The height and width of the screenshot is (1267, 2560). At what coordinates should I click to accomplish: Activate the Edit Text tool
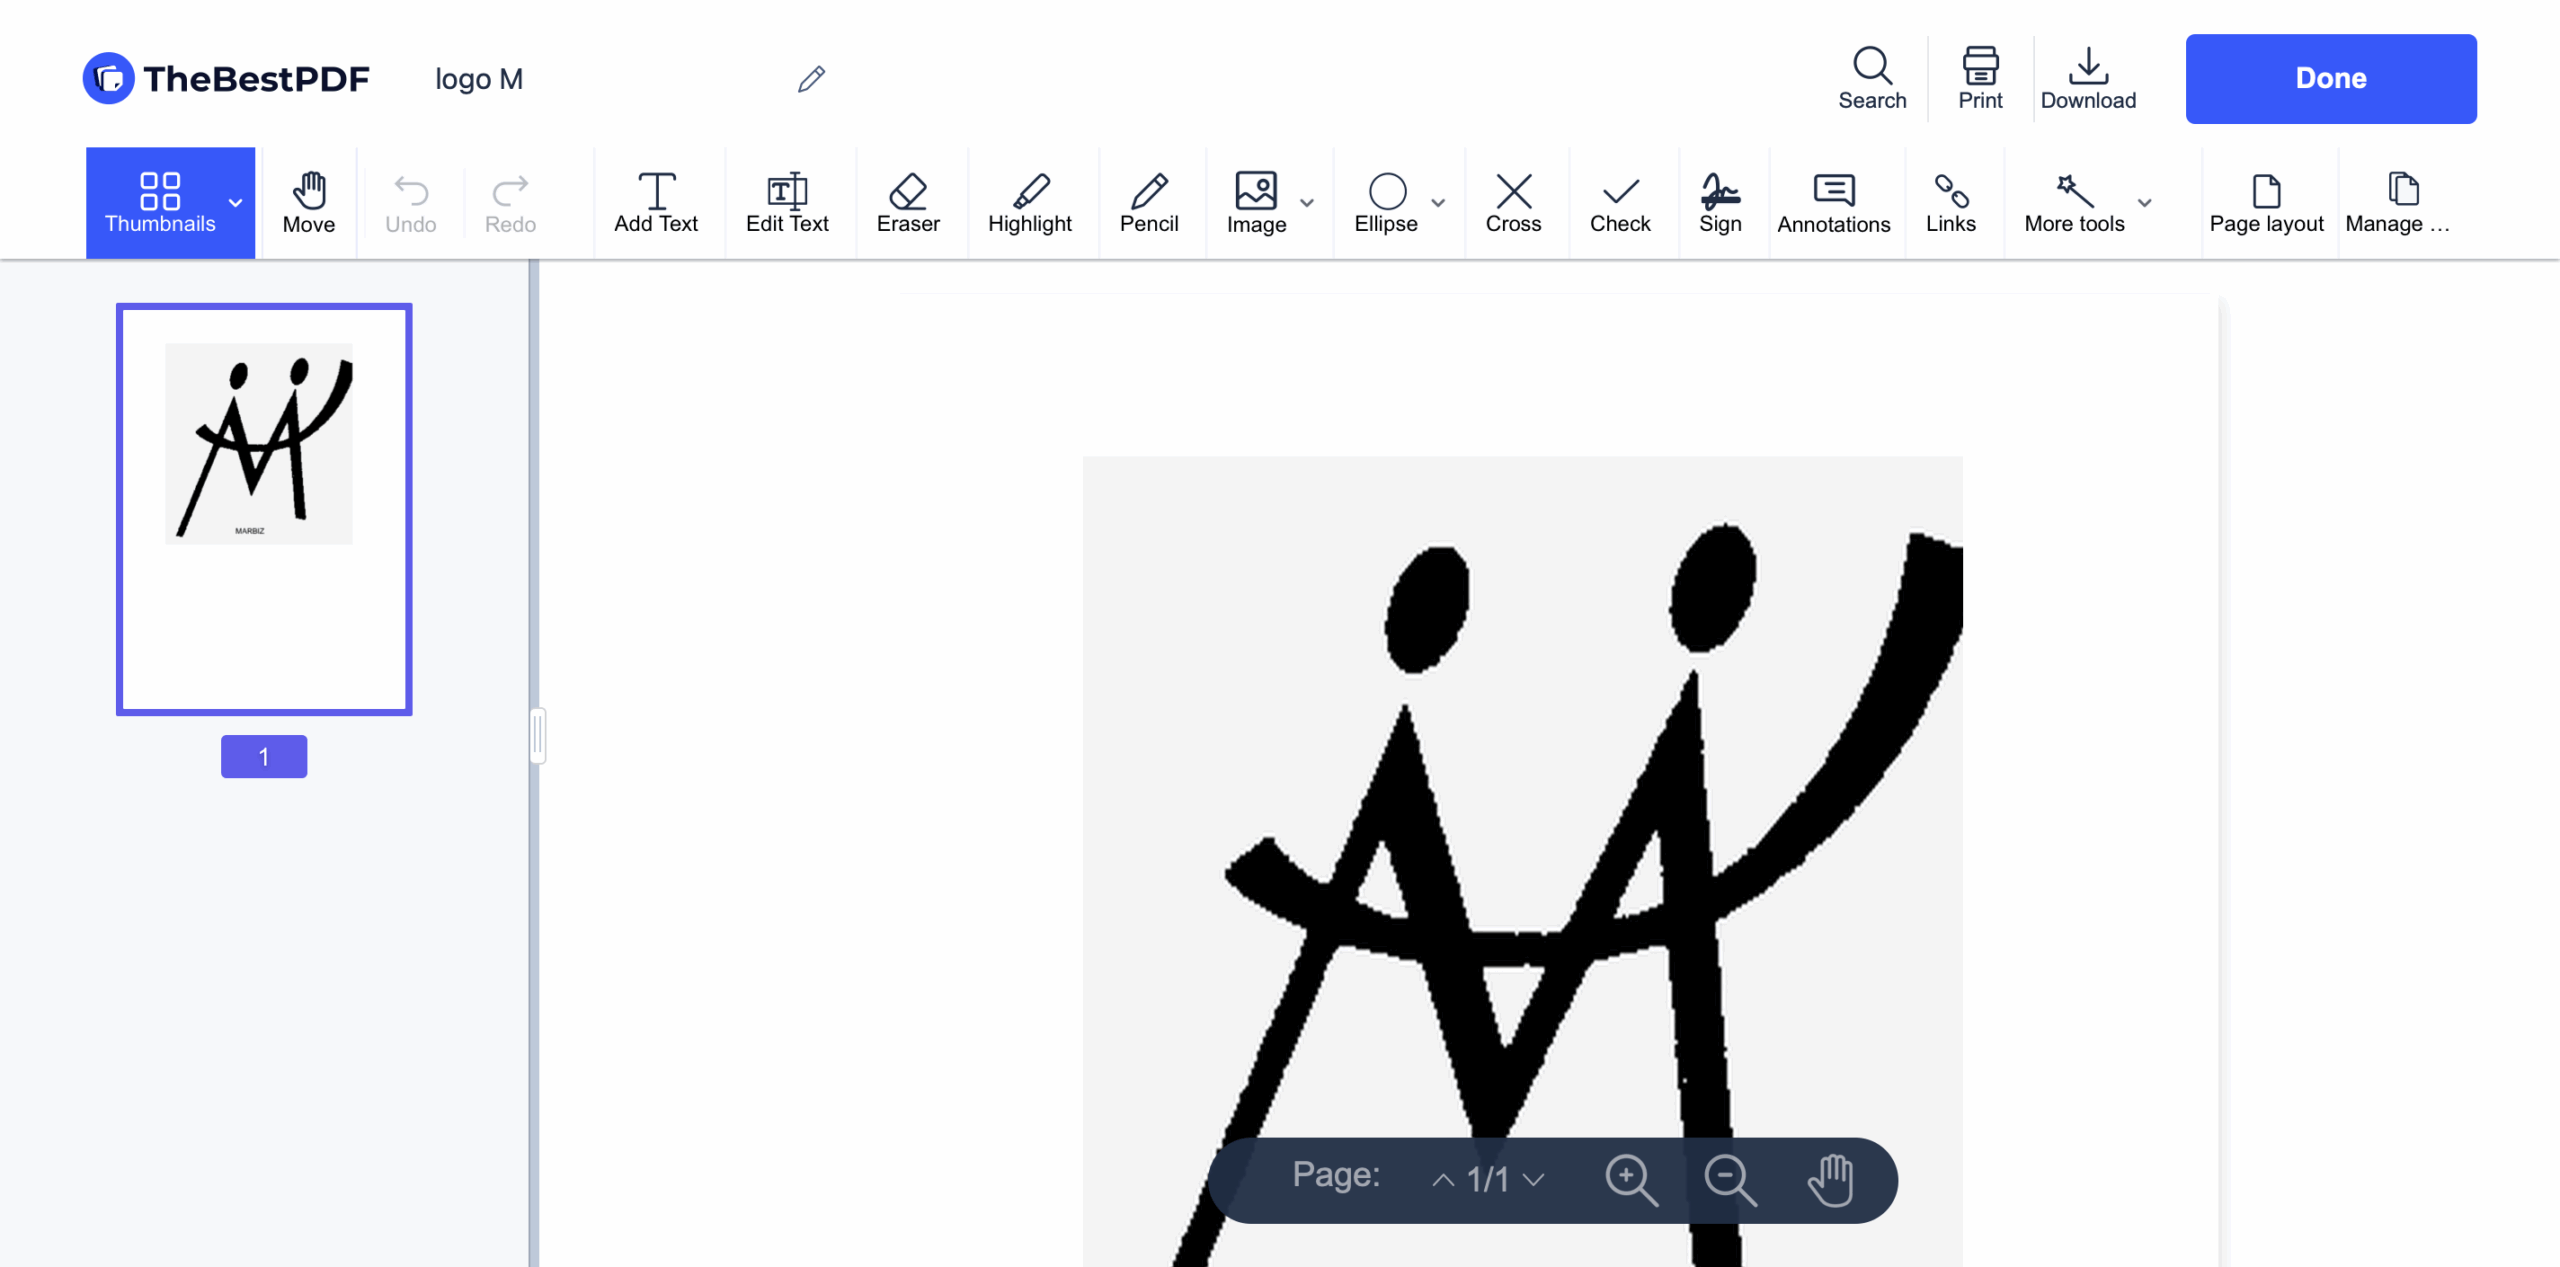[x=787, y=203]
